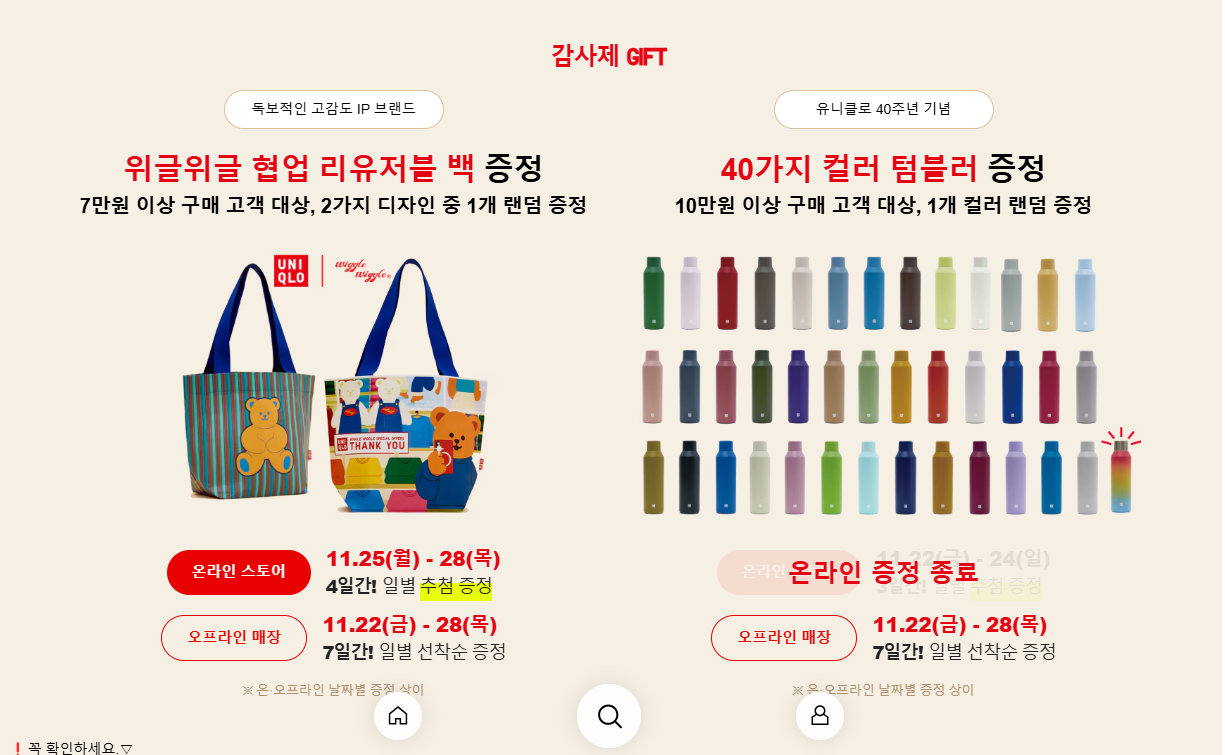Image resolution: width=1225 pixels, height=755 pixels.
Task: Click 오프라인 매장 button under reusable bag
Action: [x=234, y=638]
